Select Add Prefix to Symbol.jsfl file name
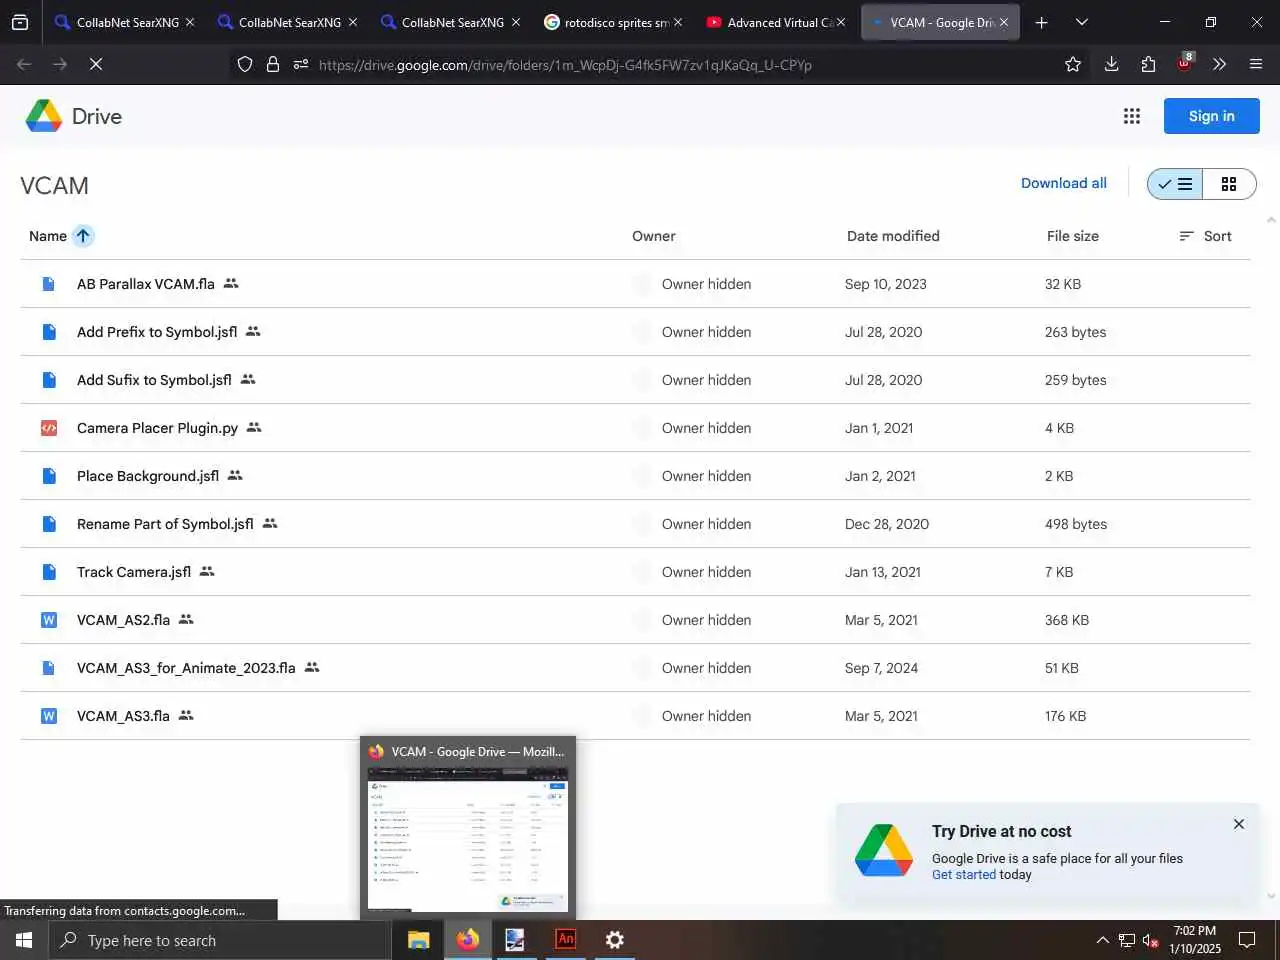The height and width of the screenshot is (960, 1280). coord(157,332)
